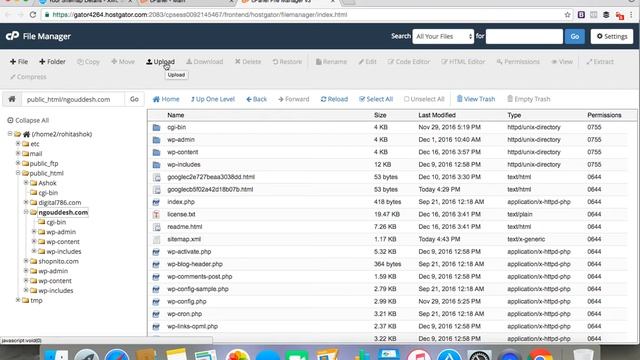
Task: Expand the Ashok folder node
Action: 26,183
